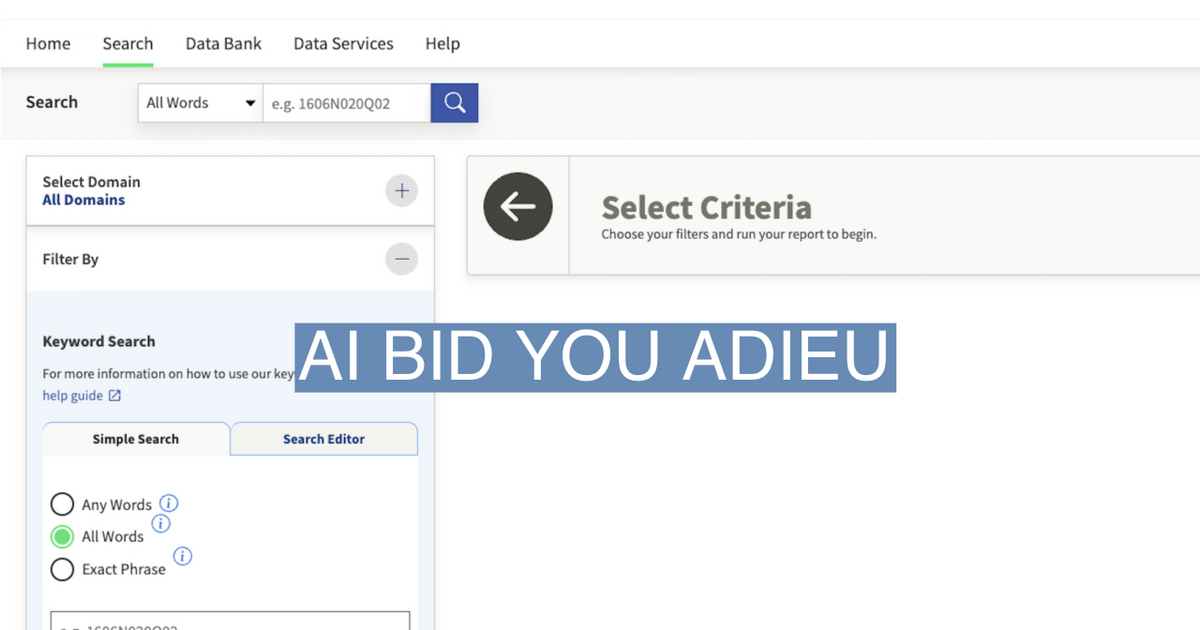Select the All Words radio button

tap(62, 537)
